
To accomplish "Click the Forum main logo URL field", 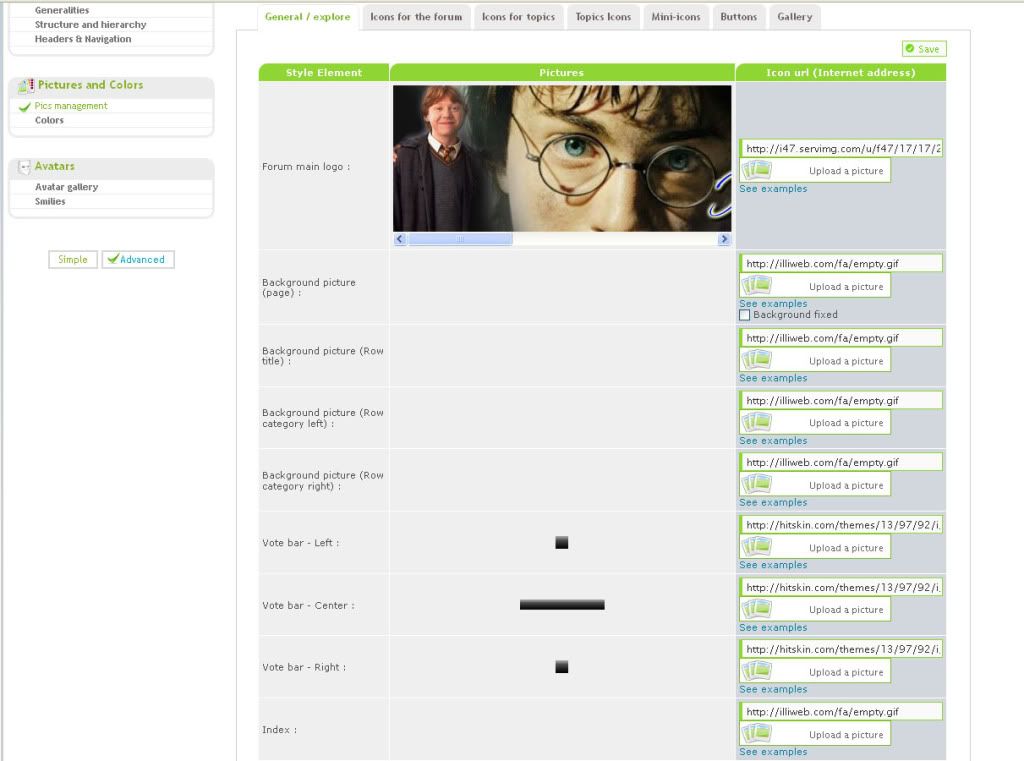I will pyautogui.click(x=841, y=148).
